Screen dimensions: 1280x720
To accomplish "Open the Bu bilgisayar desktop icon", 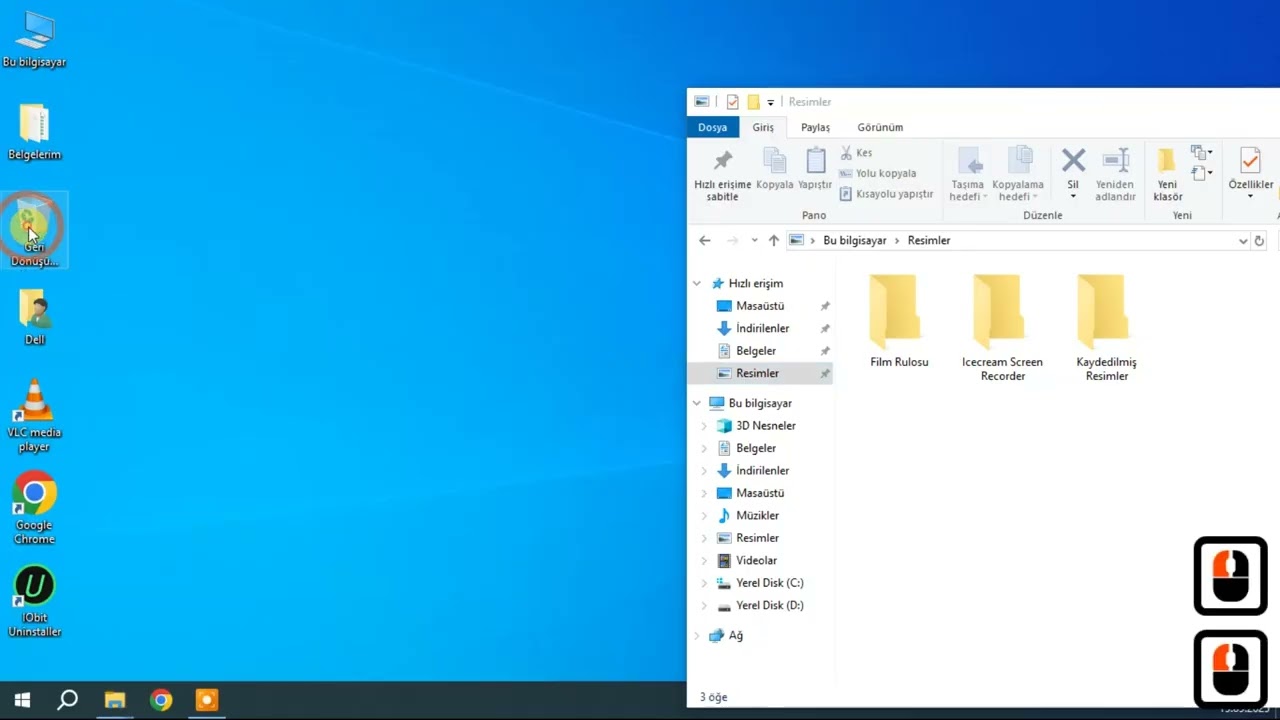I will click(34, 40).
